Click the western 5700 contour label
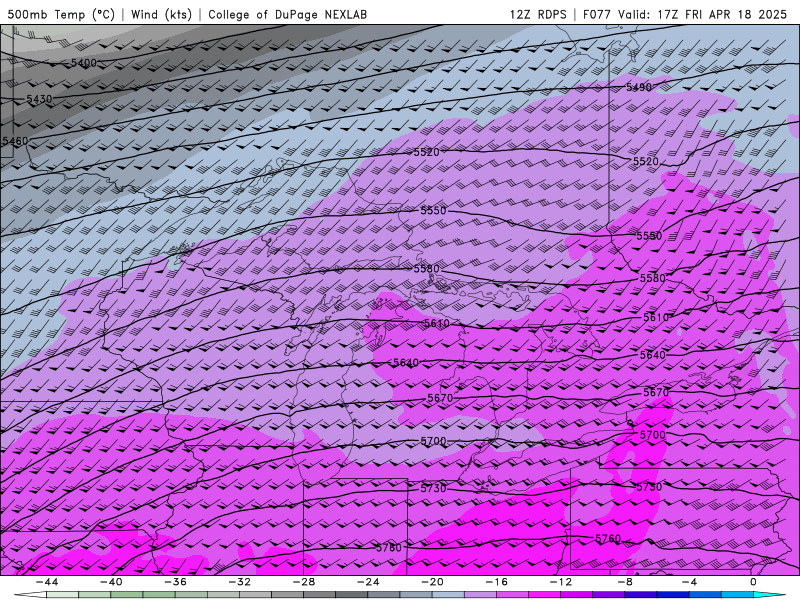This screenshot has width=800, height=600. 433,441
